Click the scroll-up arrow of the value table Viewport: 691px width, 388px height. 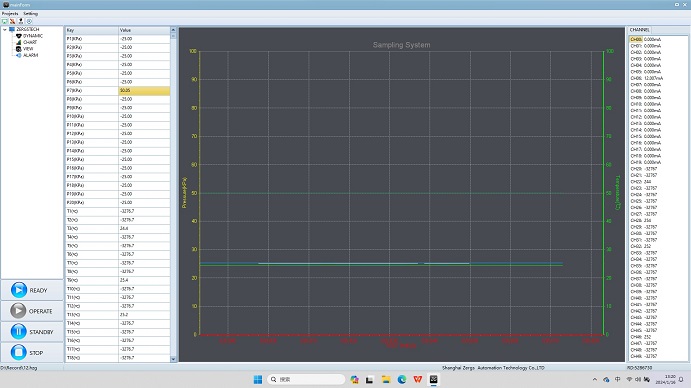coord(173,30)
